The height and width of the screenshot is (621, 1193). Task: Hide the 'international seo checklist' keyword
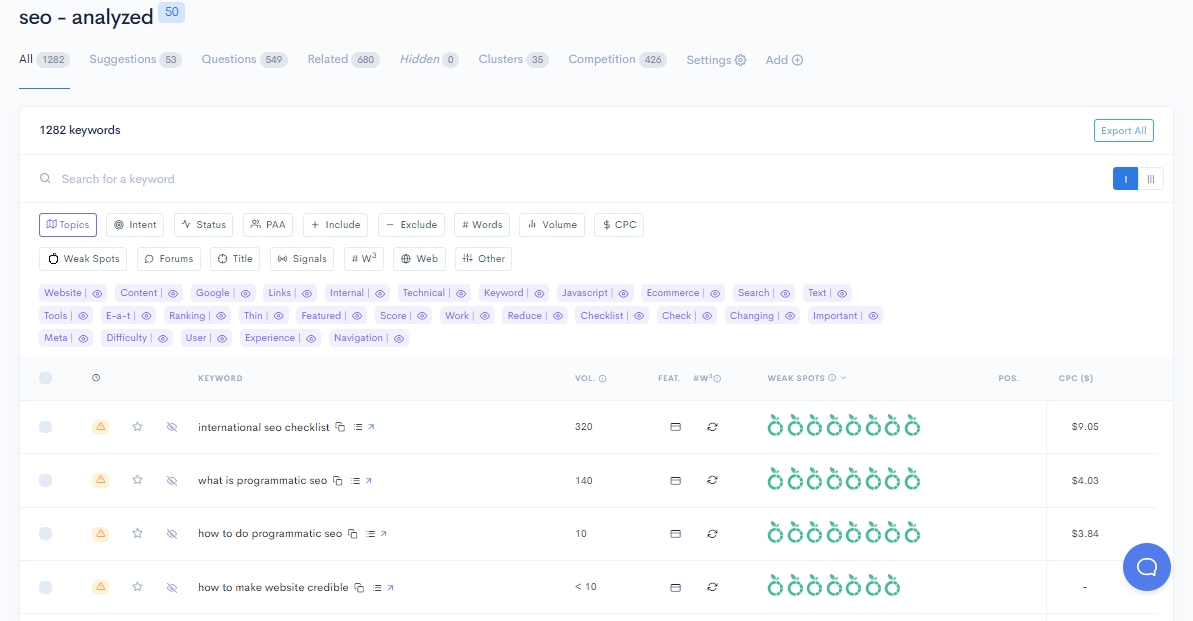click(172, 427)
